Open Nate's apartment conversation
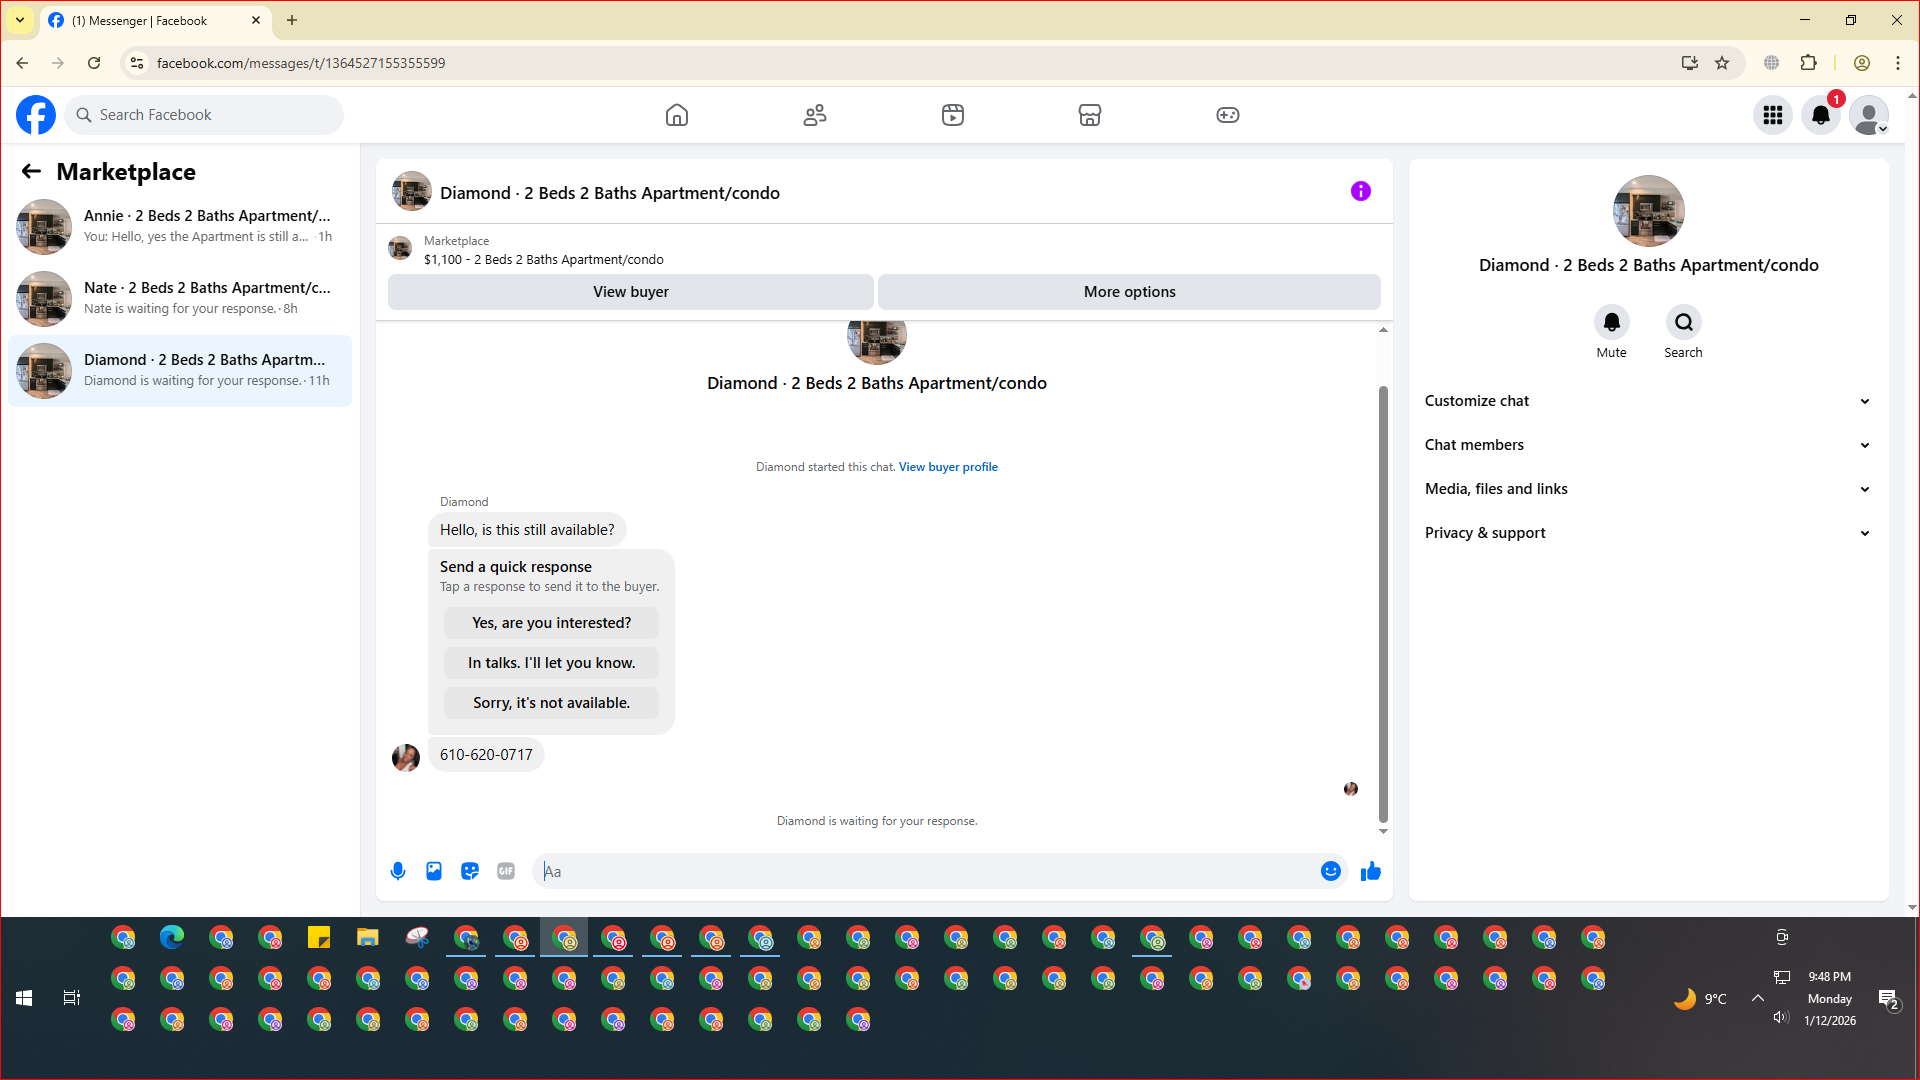Image resolution: width=1920 pixels, height=1080 pixels. 180,298
